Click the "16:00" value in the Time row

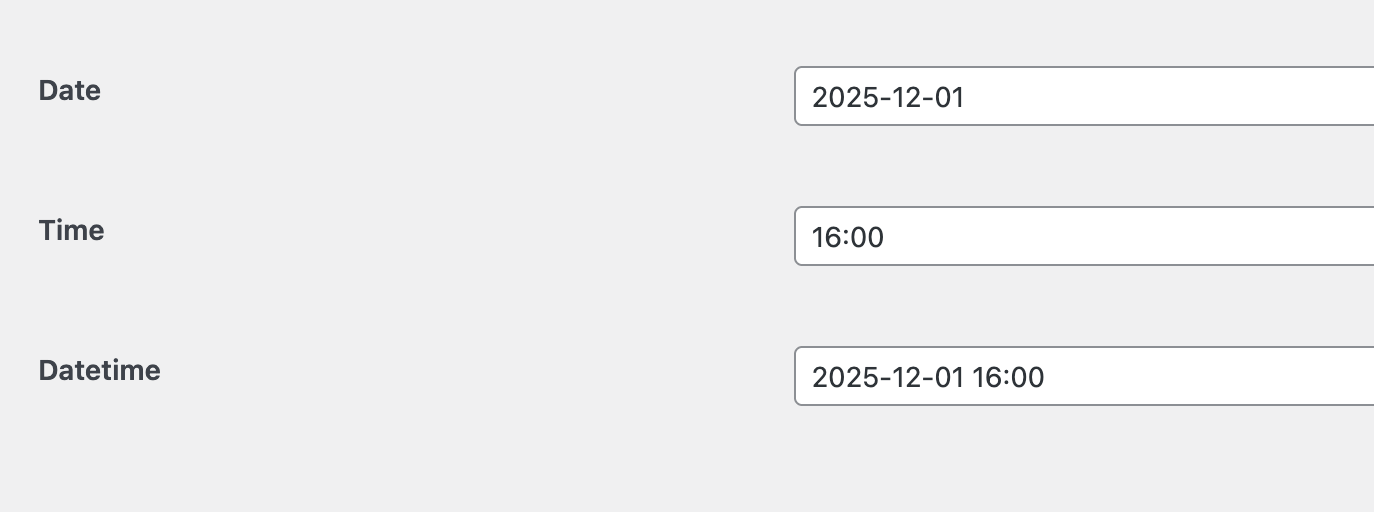pos(848,237)
